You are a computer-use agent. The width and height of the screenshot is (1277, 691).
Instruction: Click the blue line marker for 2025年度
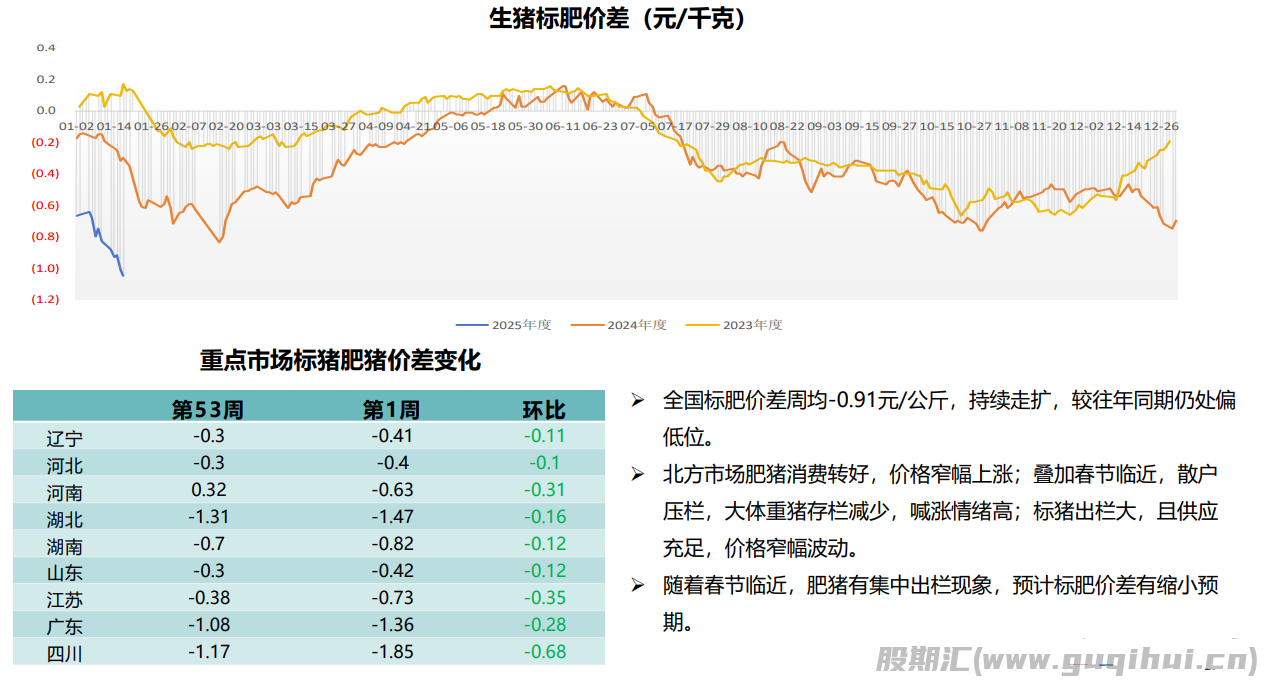pos(471,325)
